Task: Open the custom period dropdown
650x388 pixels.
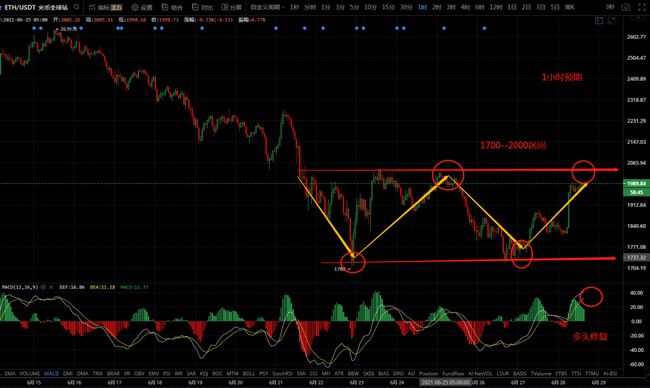Action: coord(267,7)
